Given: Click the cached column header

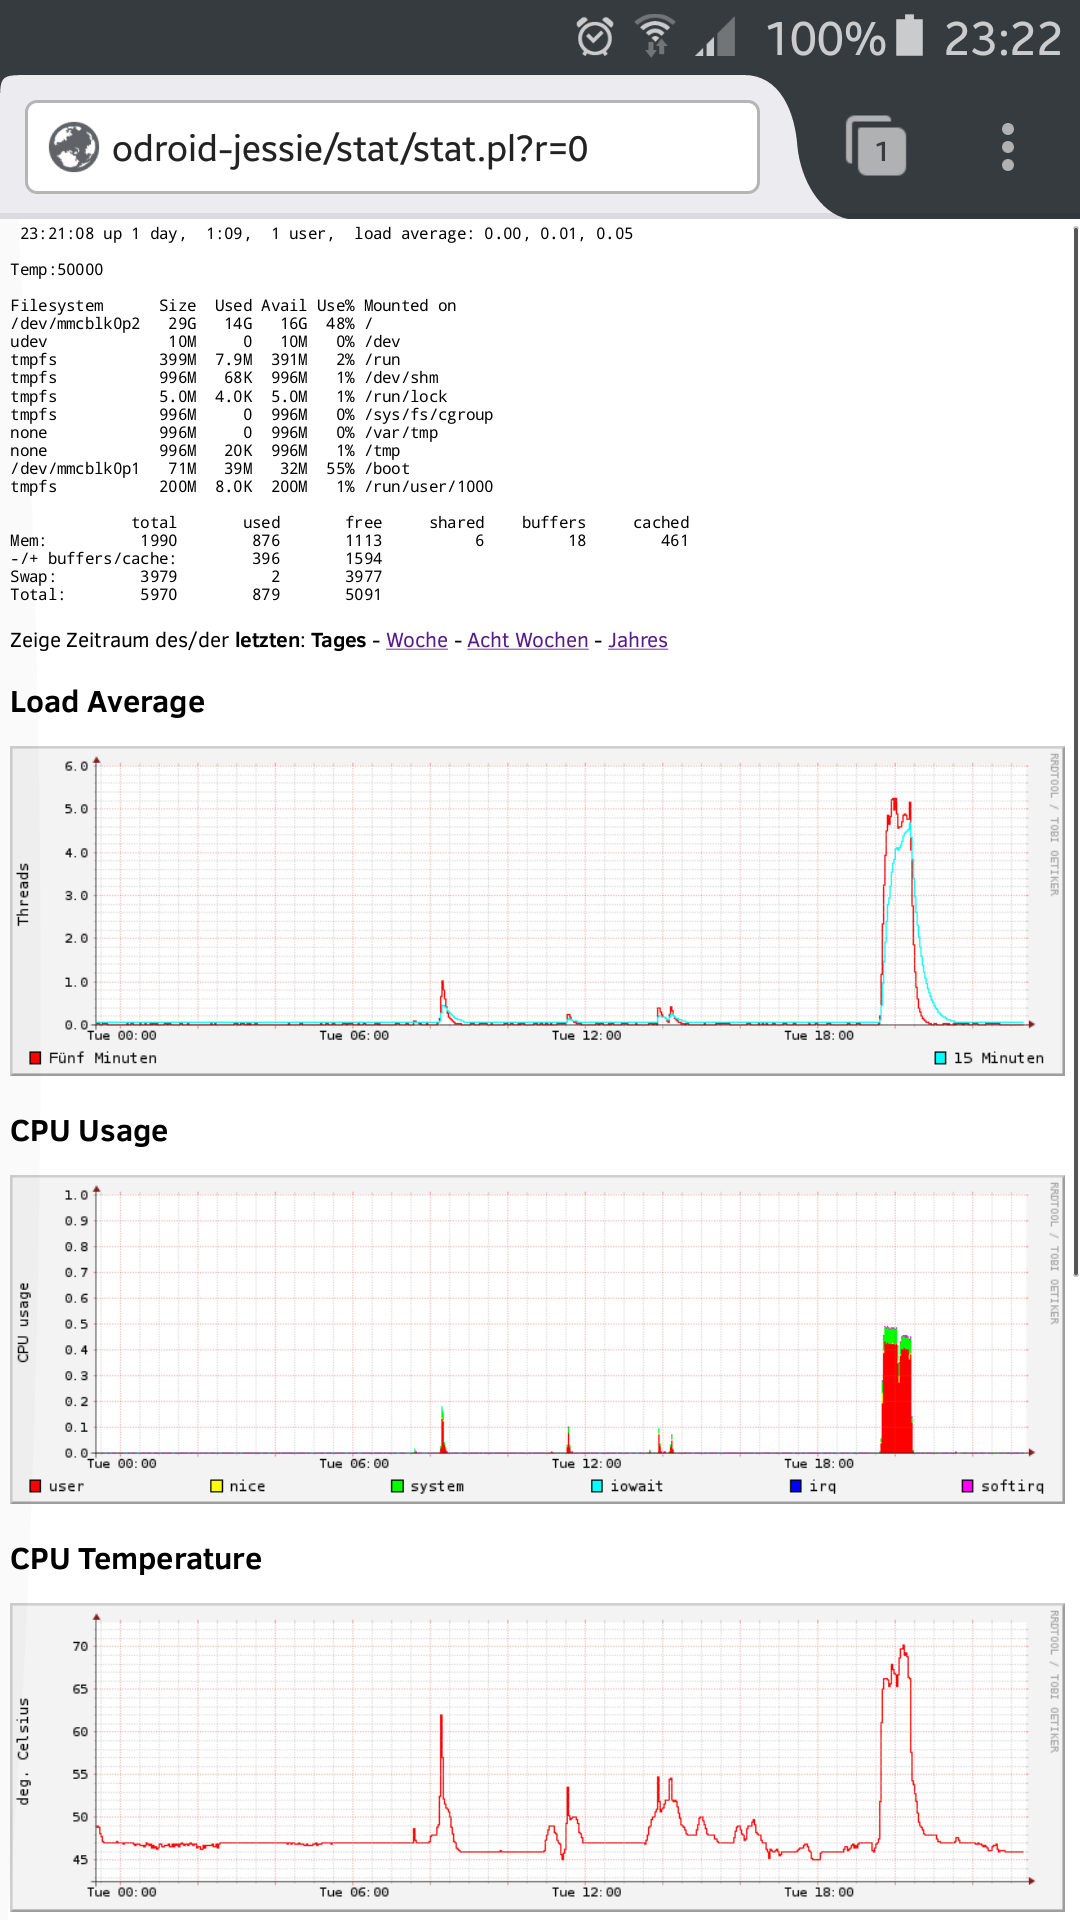Looking at the screenshot, I should click(661, 523).
